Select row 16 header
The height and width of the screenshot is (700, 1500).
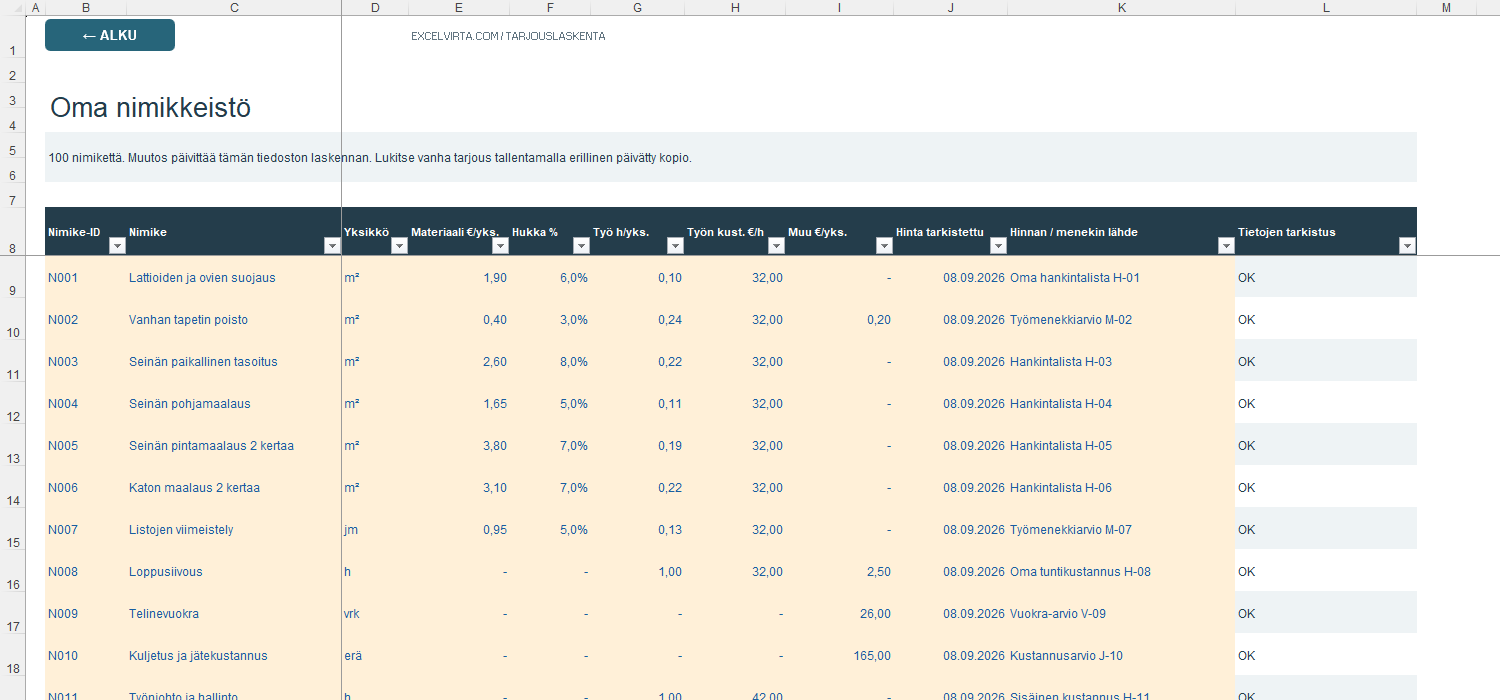[12, 572]
